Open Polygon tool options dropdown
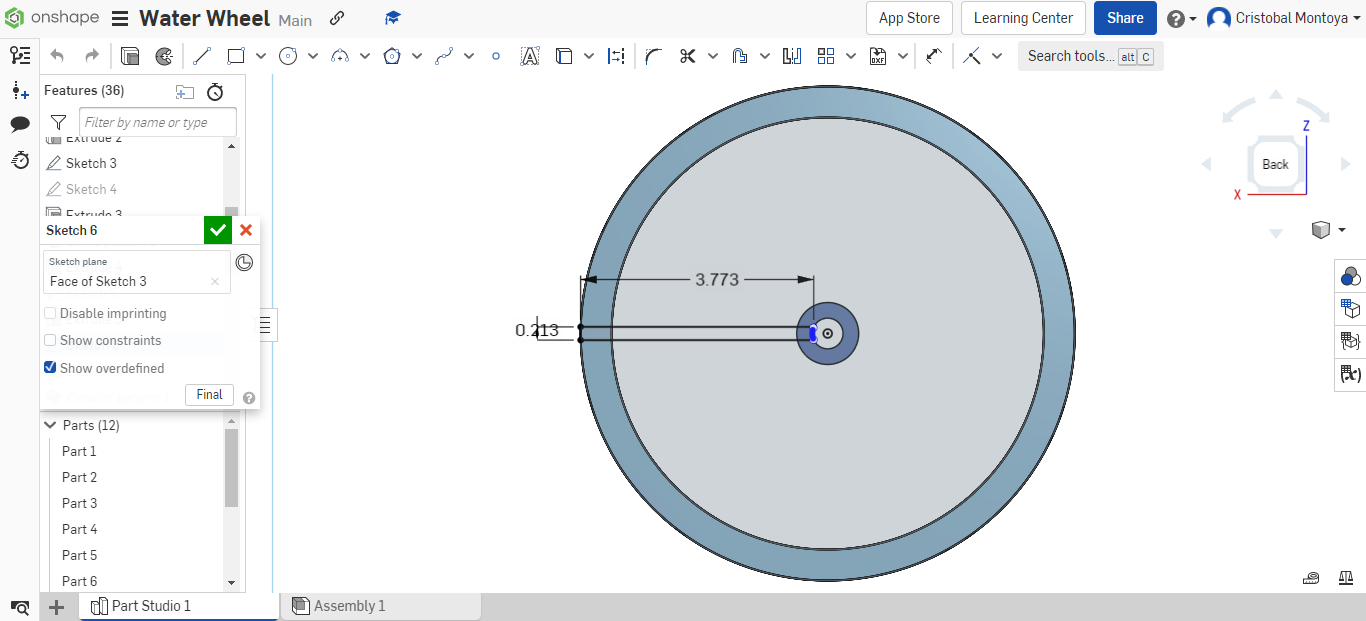Screen dimensions: 1366x621 tap(417, 56)
